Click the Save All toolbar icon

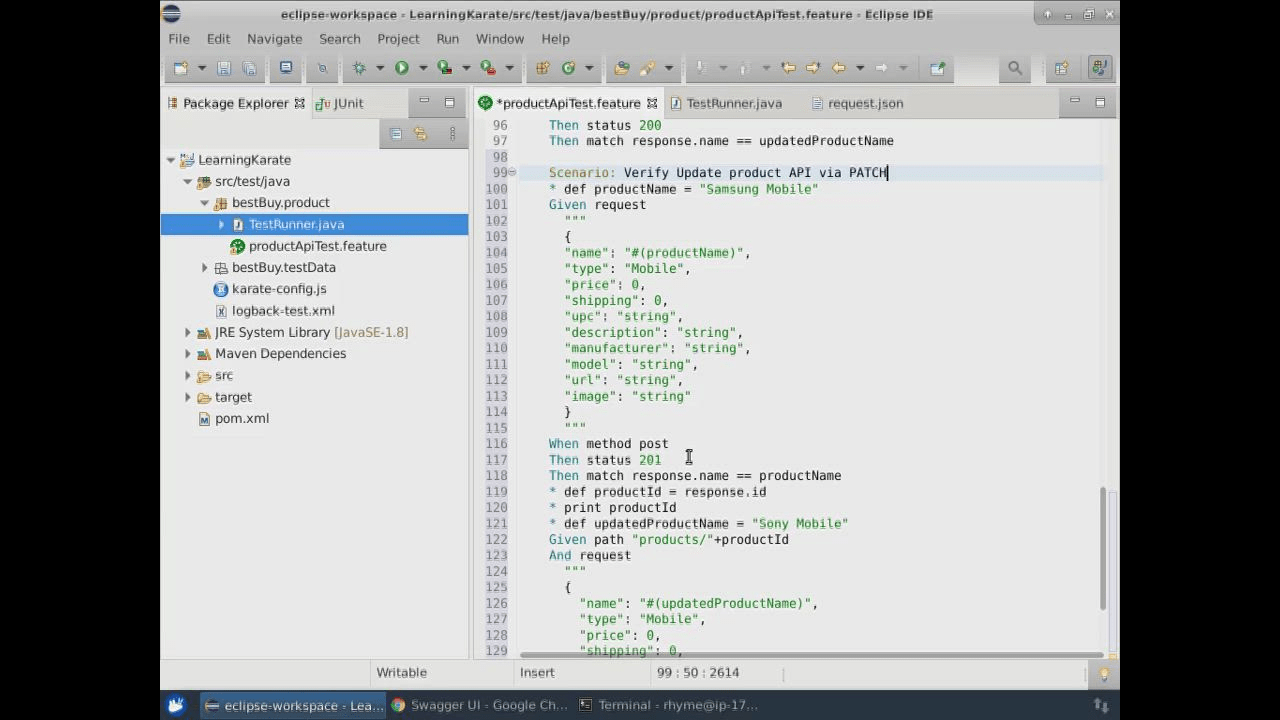click(249, 67)
